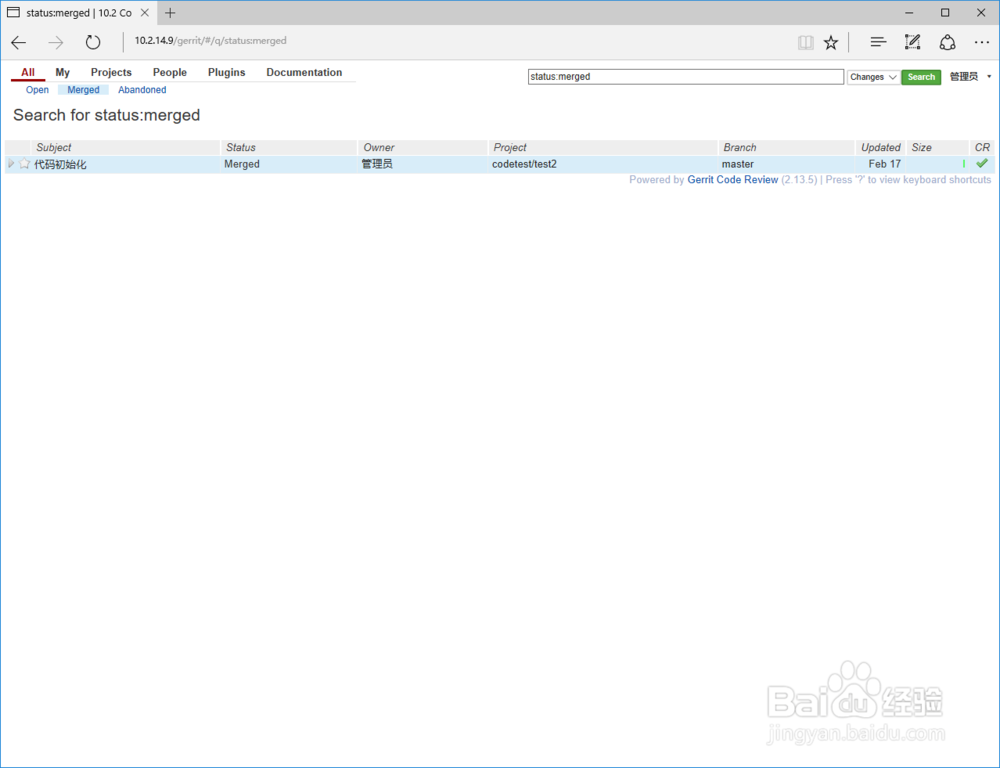Click the green CR check mark icon
Image resolution: width=1000 pixels, height=768 pixels.
981,163
